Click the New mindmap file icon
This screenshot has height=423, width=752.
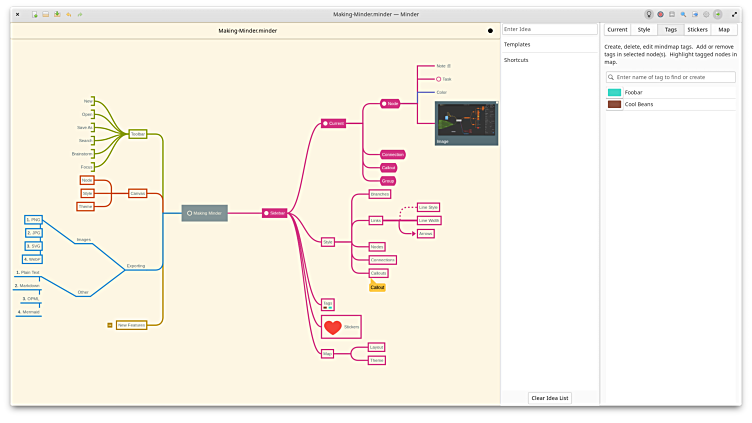35,15
